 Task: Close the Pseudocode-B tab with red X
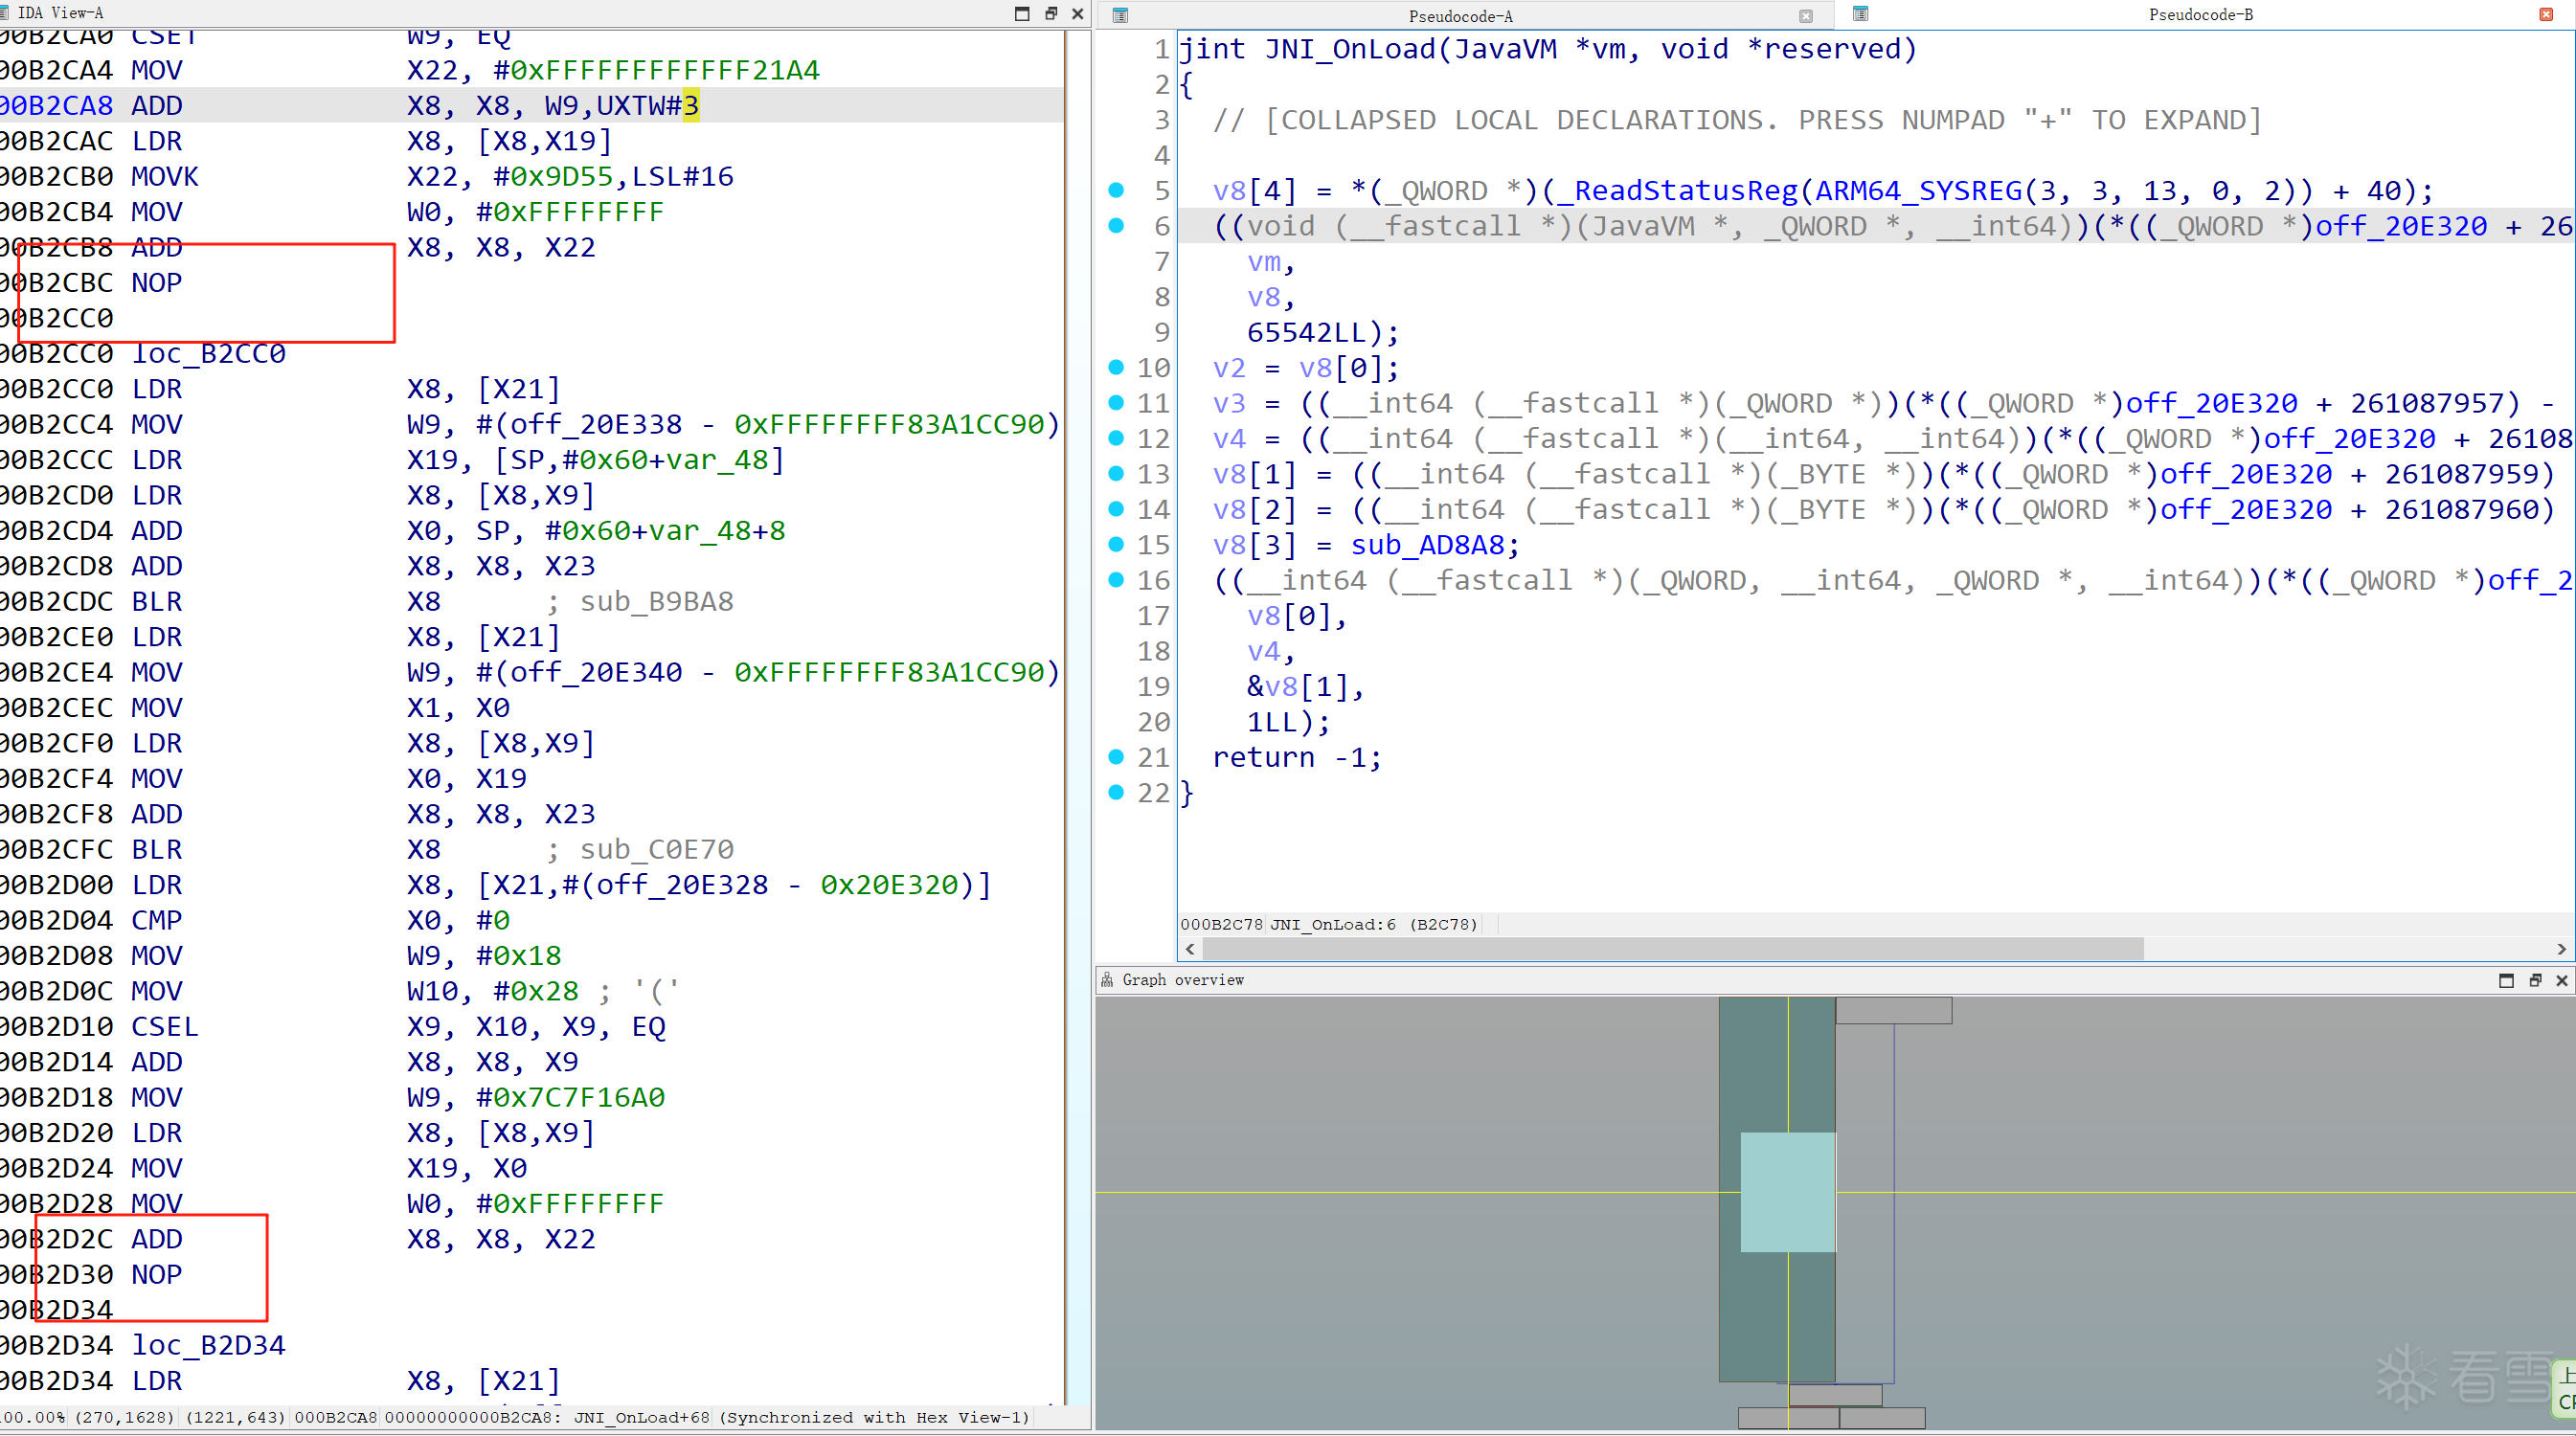point(2546,14)
